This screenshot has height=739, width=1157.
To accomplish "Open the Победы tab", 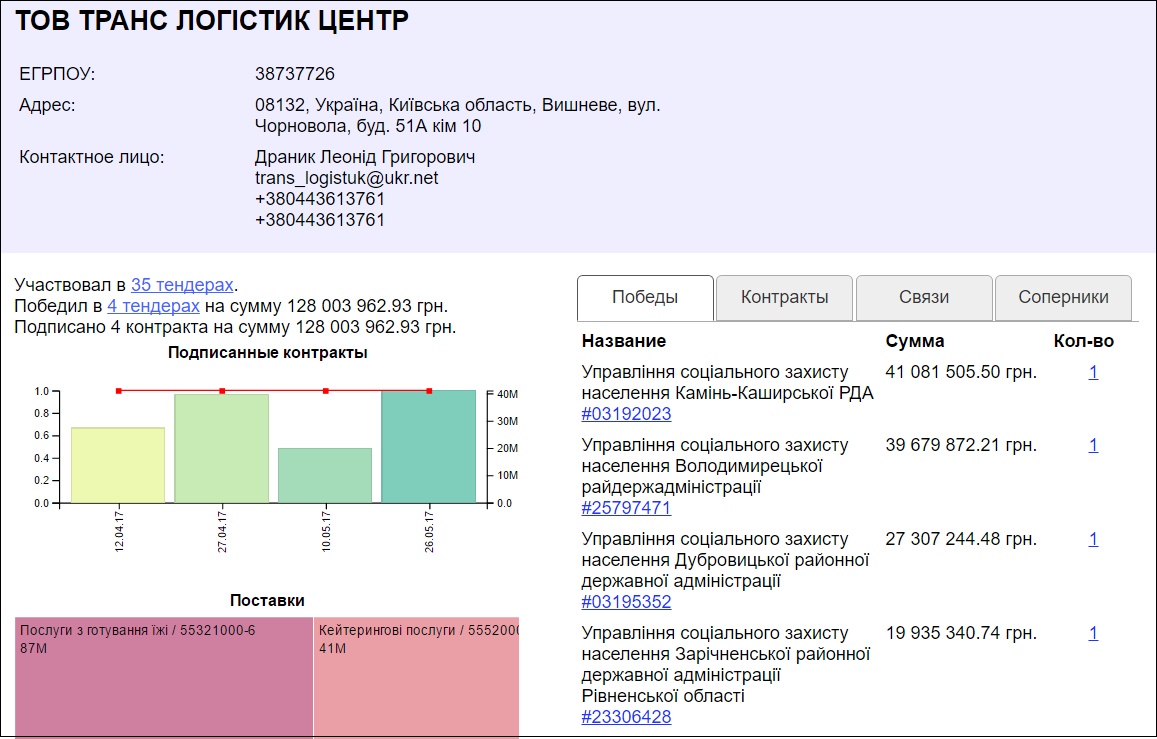I will [645, 297].
